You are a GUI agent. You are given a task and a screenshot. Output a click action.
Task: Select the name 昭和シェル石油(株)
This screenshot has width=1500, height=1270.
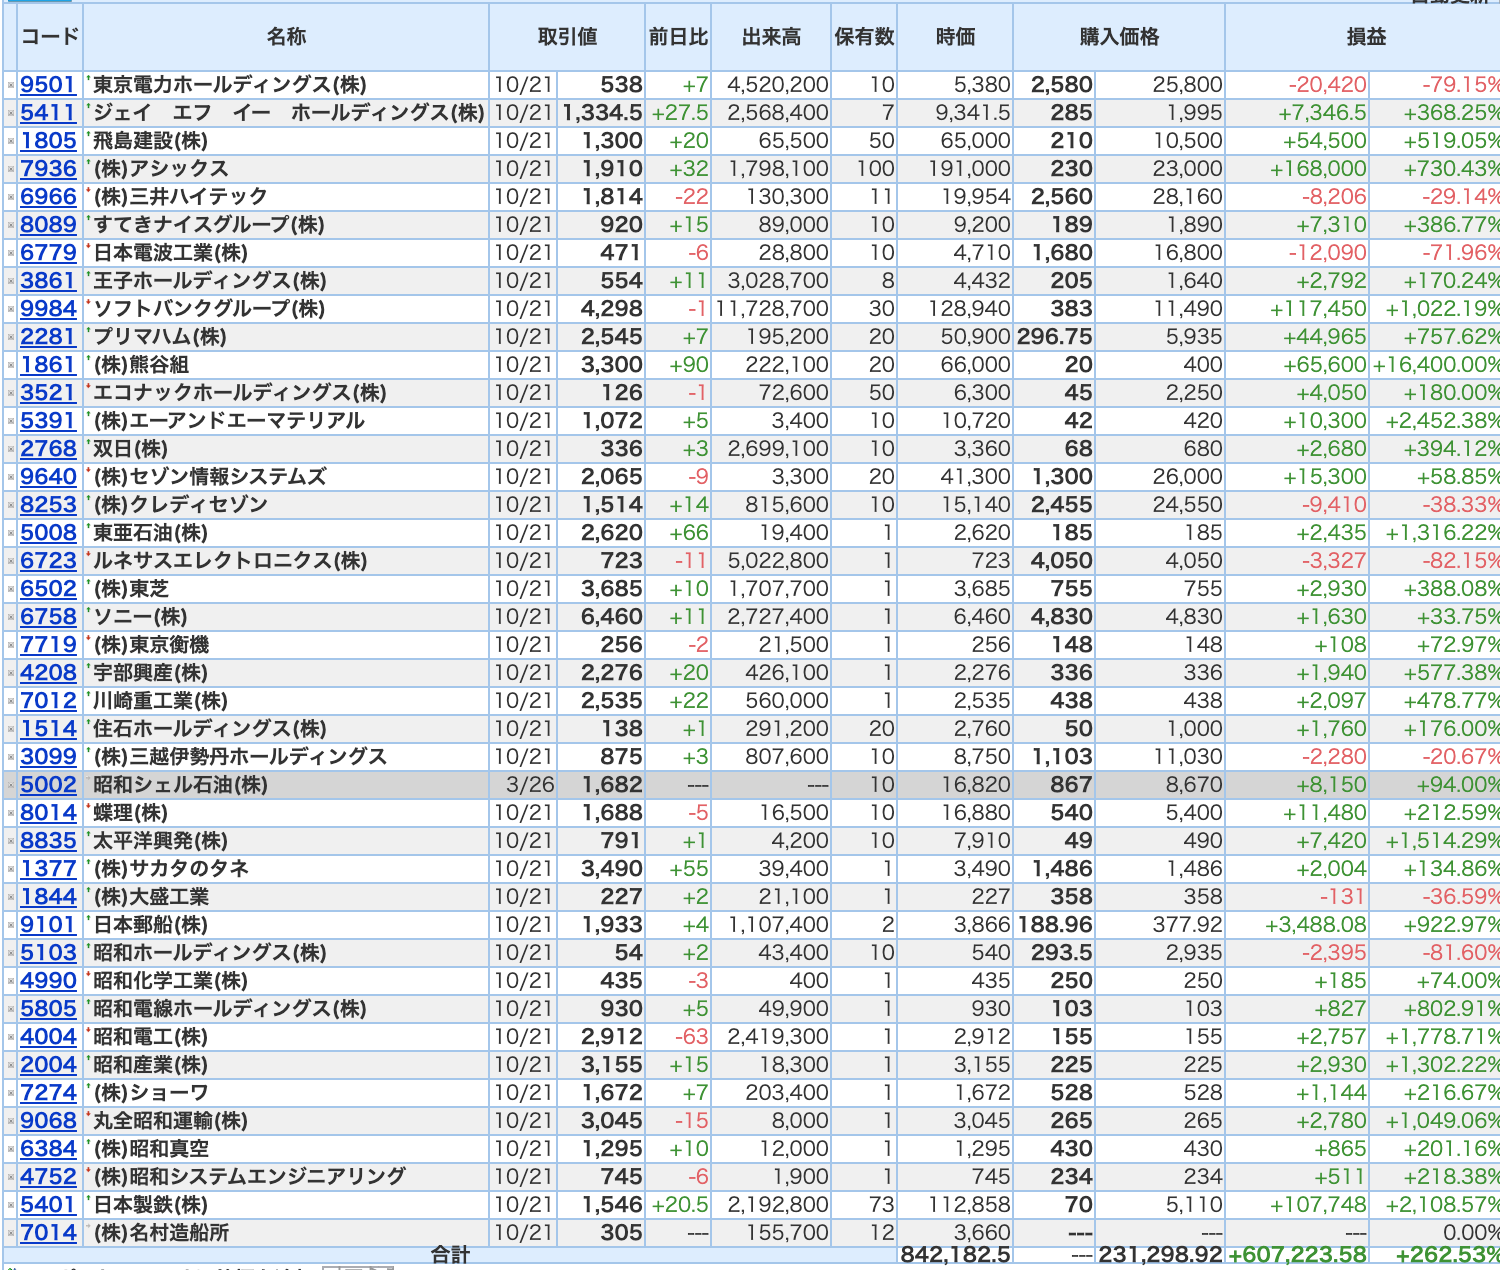(180, 785)
